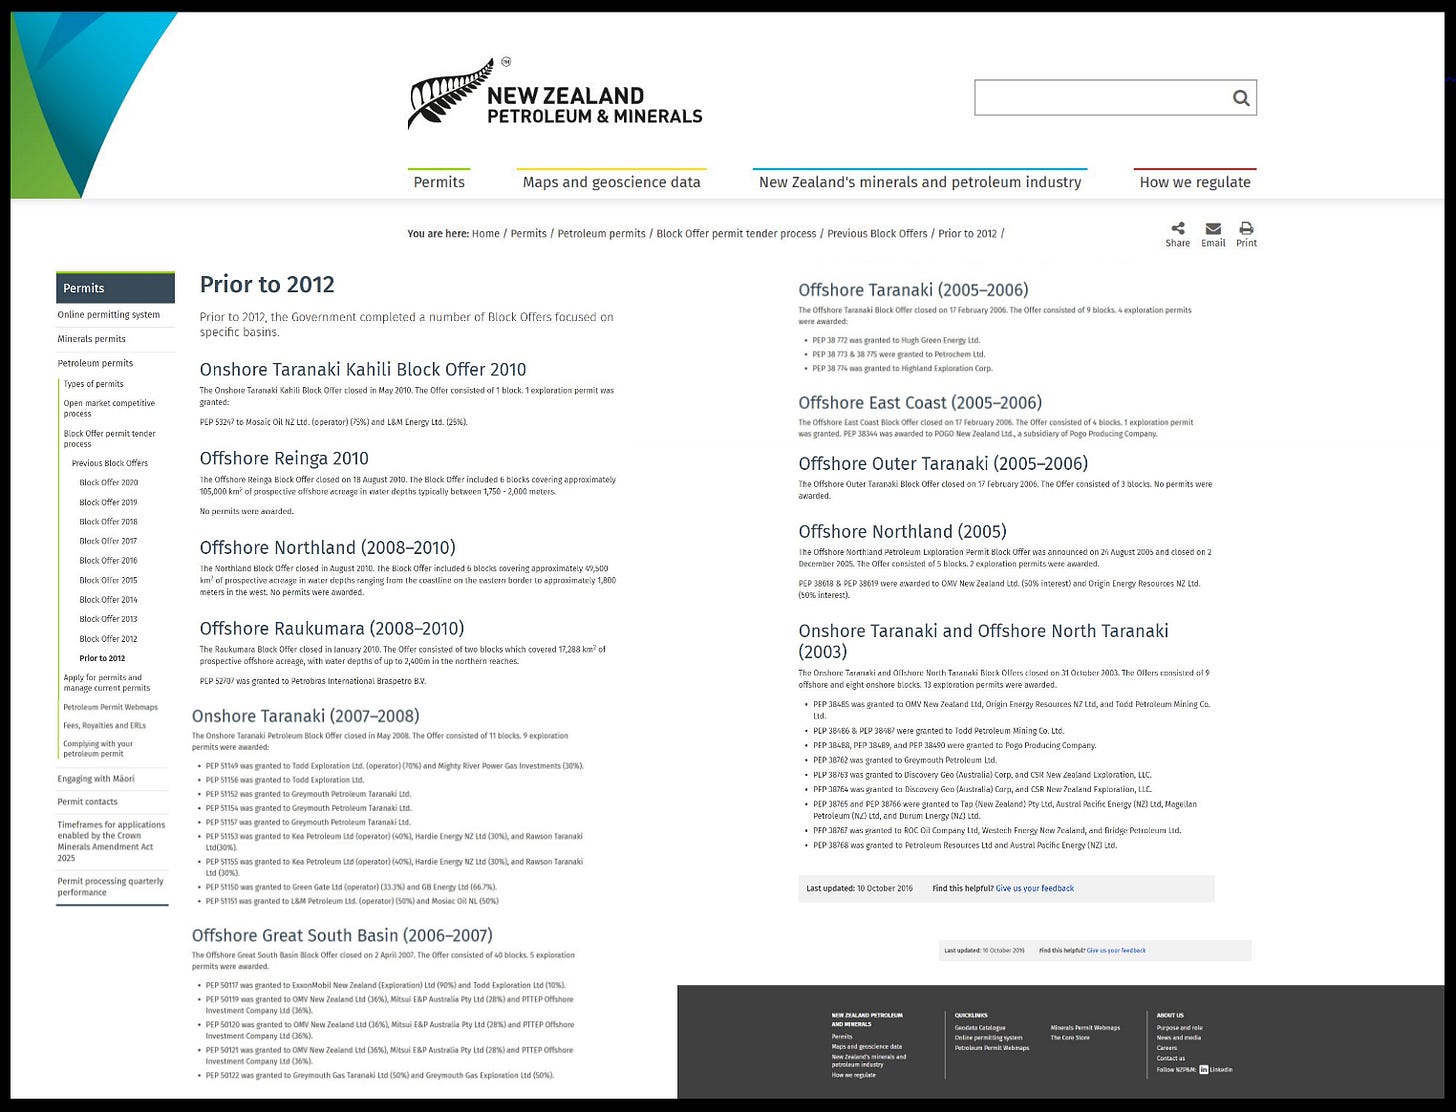Screen dimensions: 1456x1112
Task: Open the Permits tab in top navigation
Action: coord(439,181)
